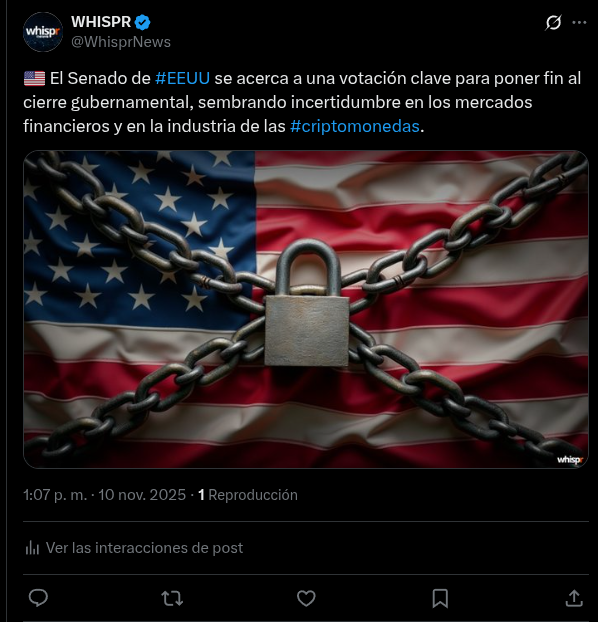
Task: Like the post with the heart icon
Action: coord(306,598)
